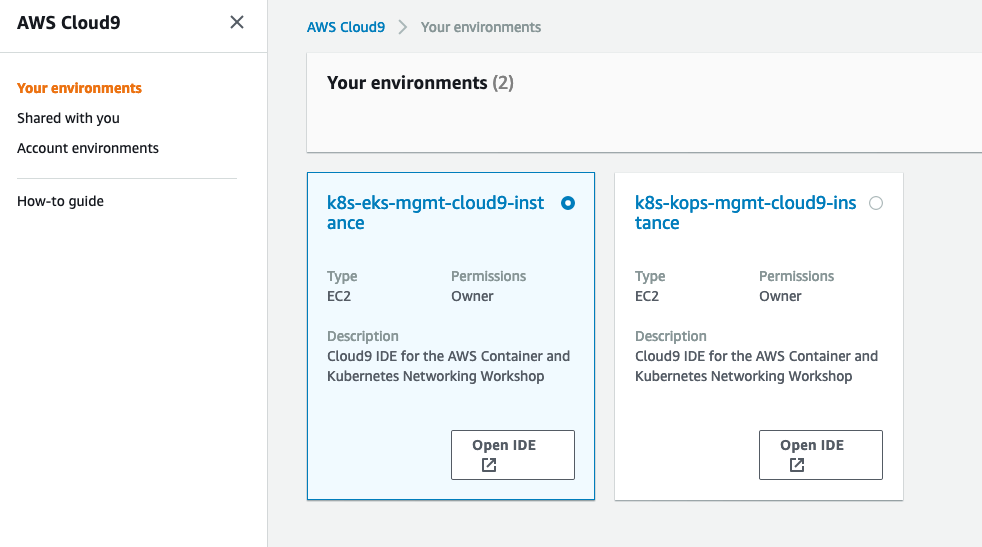Open the How-to guide link
The height and width of the screenshot is (547, 982).
click(60, 201)
